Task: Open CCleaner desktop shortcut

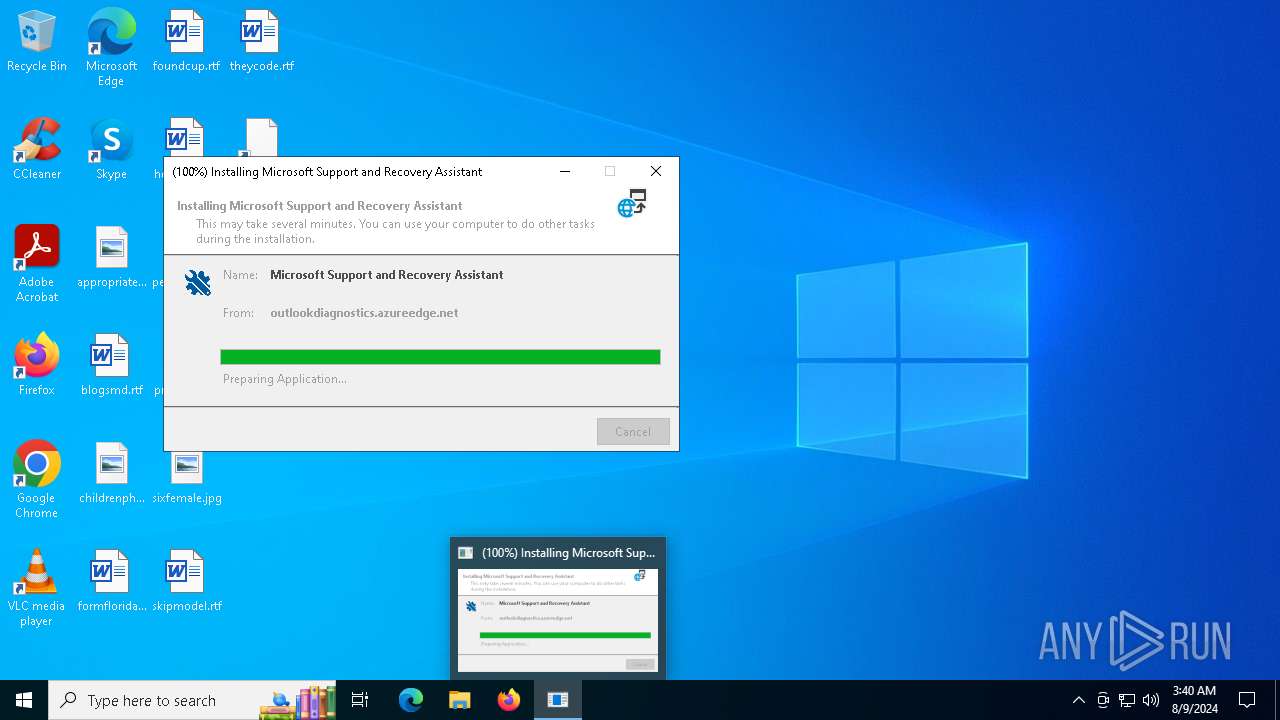Action: click(x=37, y=149)
